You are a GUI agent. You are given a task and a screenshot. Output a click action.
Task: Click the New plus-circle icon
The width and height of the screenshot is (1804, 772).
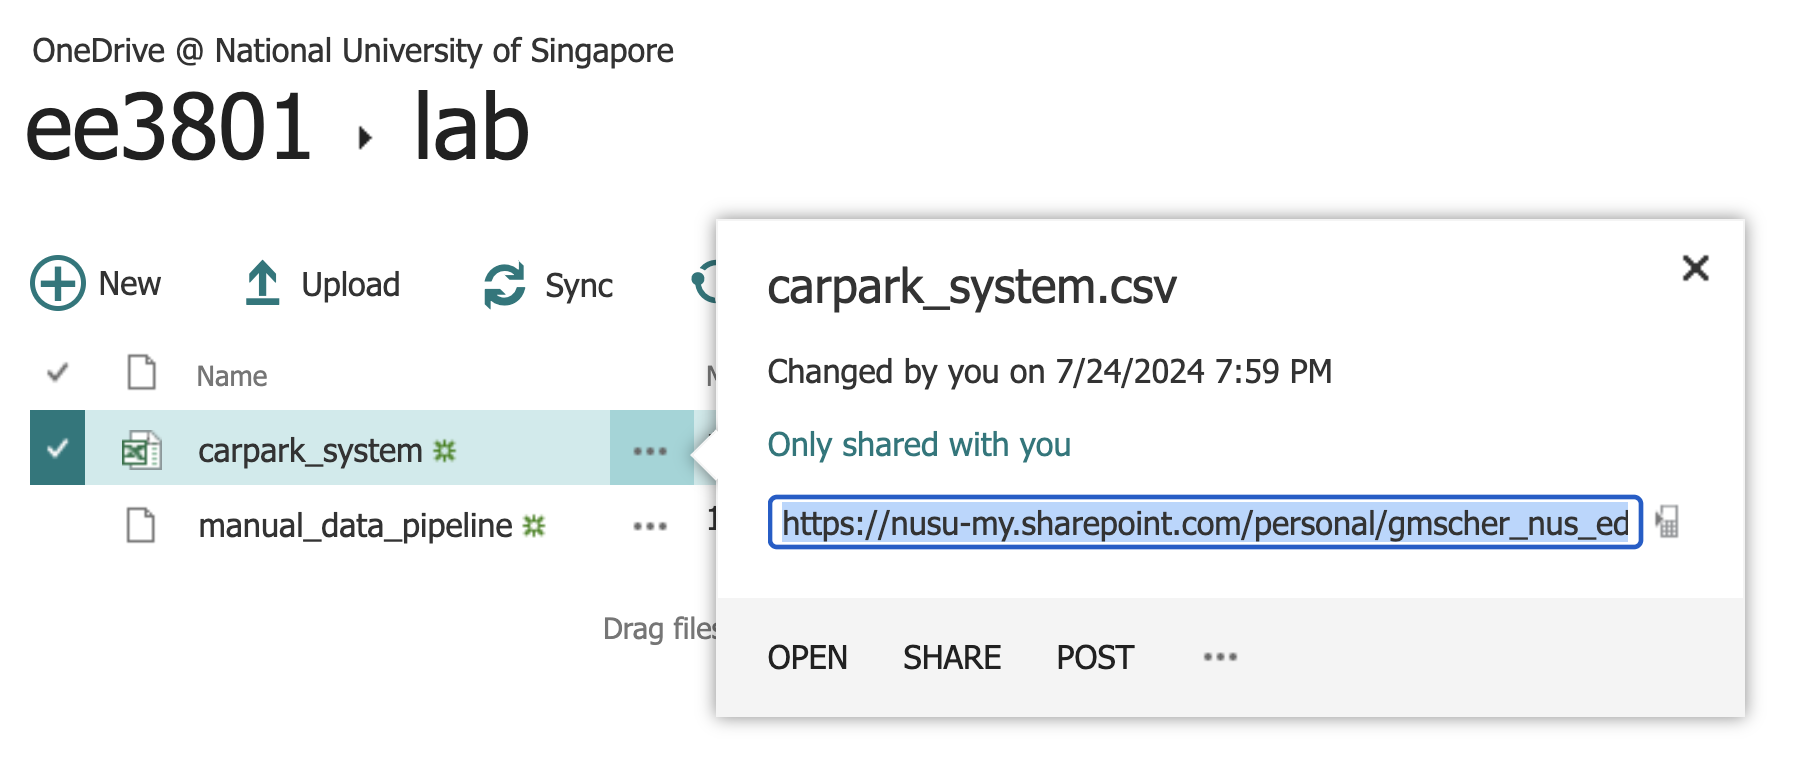[x=57, y=284]
